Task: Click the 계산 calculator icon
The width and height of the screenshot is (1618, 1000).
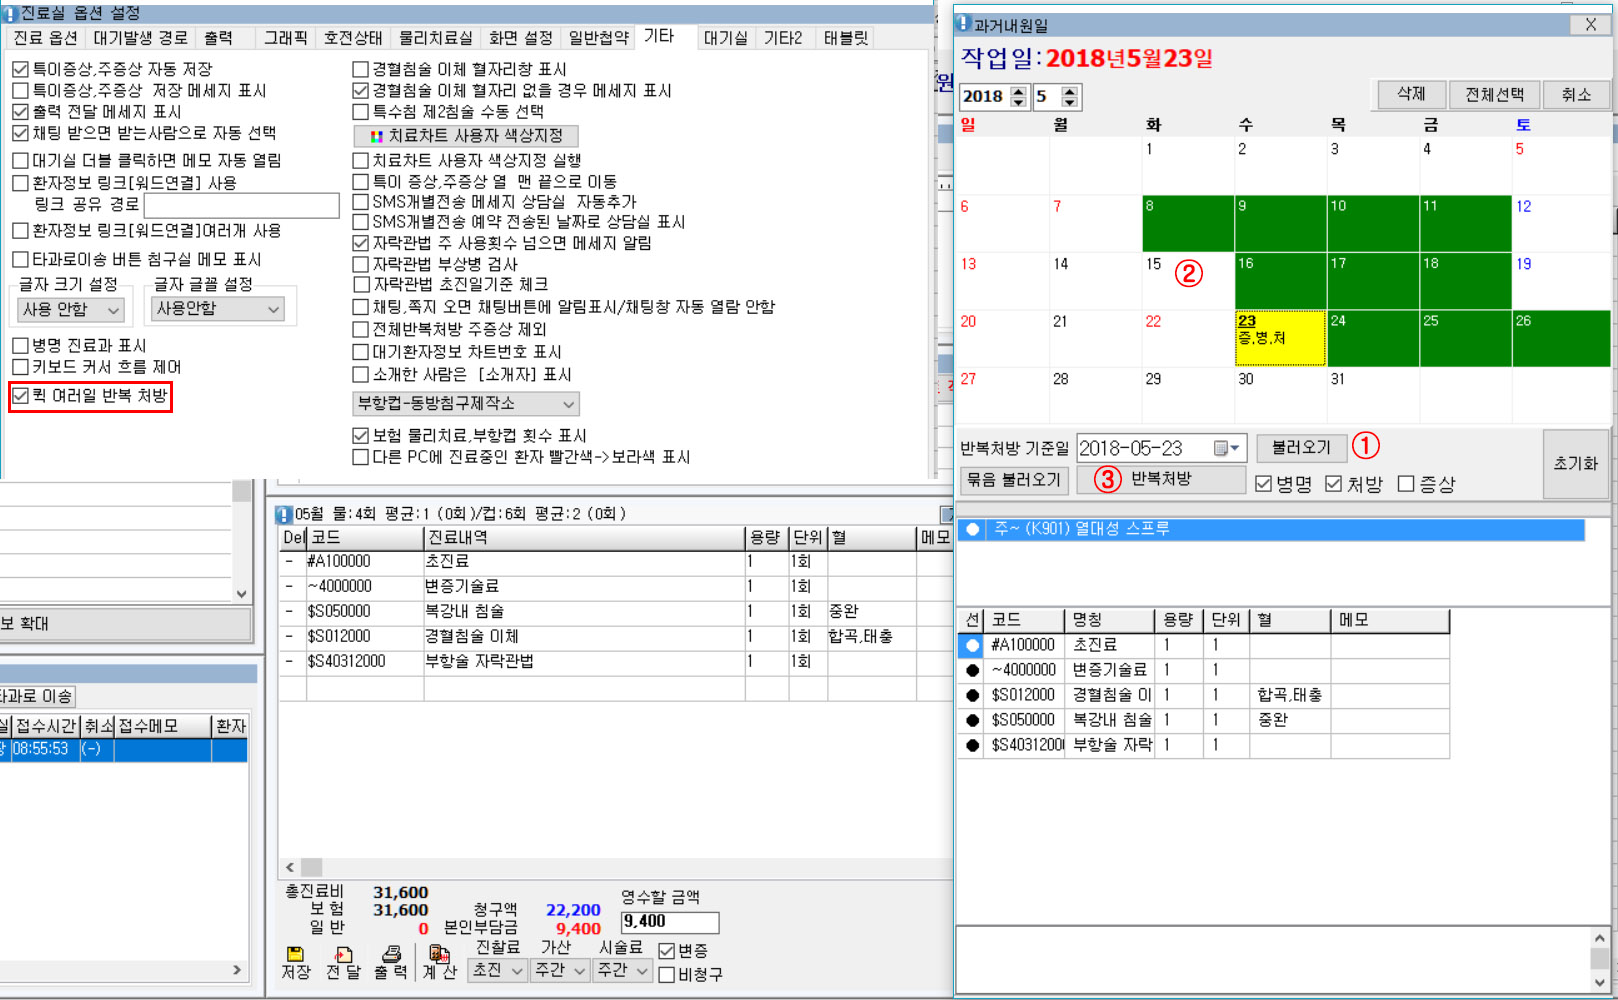Action: click(x=439, y=955)
